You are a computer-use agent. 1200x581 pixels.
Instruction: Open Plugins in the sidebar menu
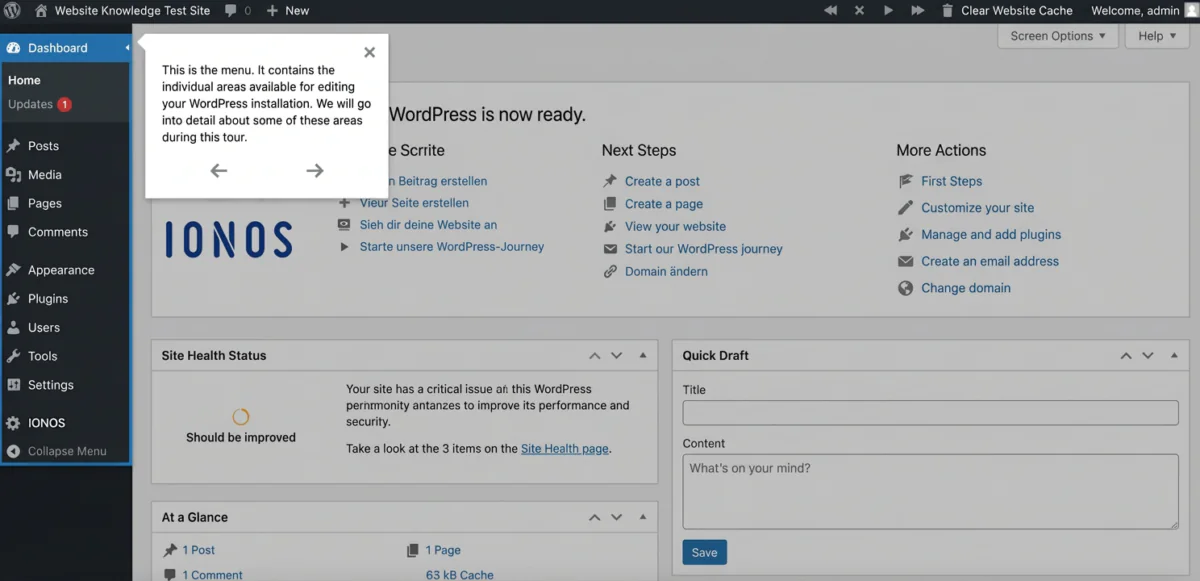pyautogui.click(x=47, y=299)
